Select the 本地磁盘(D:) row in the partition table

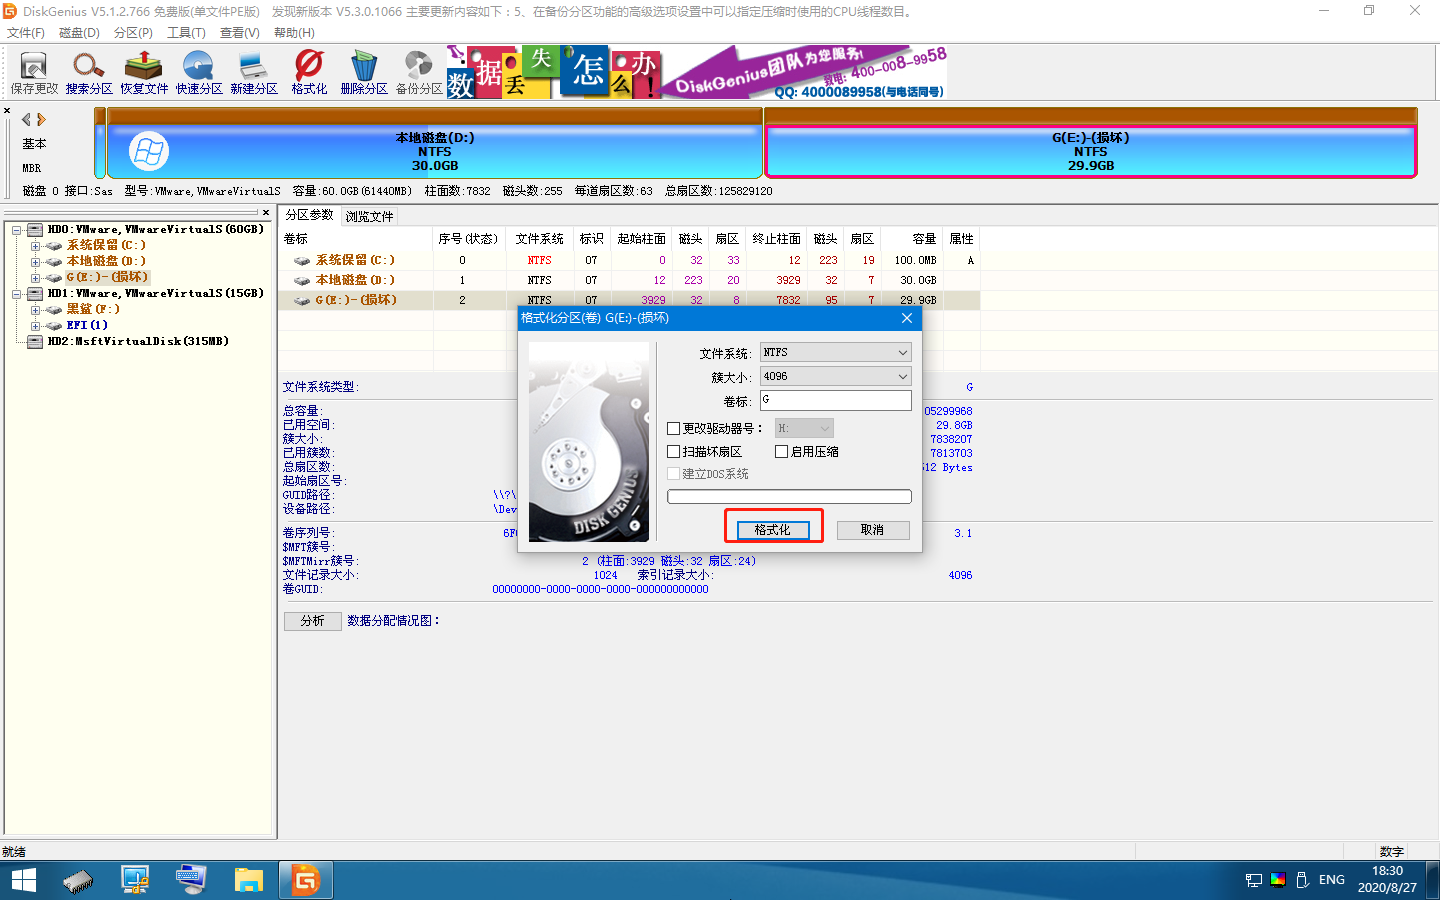click(x=629, y=280)
